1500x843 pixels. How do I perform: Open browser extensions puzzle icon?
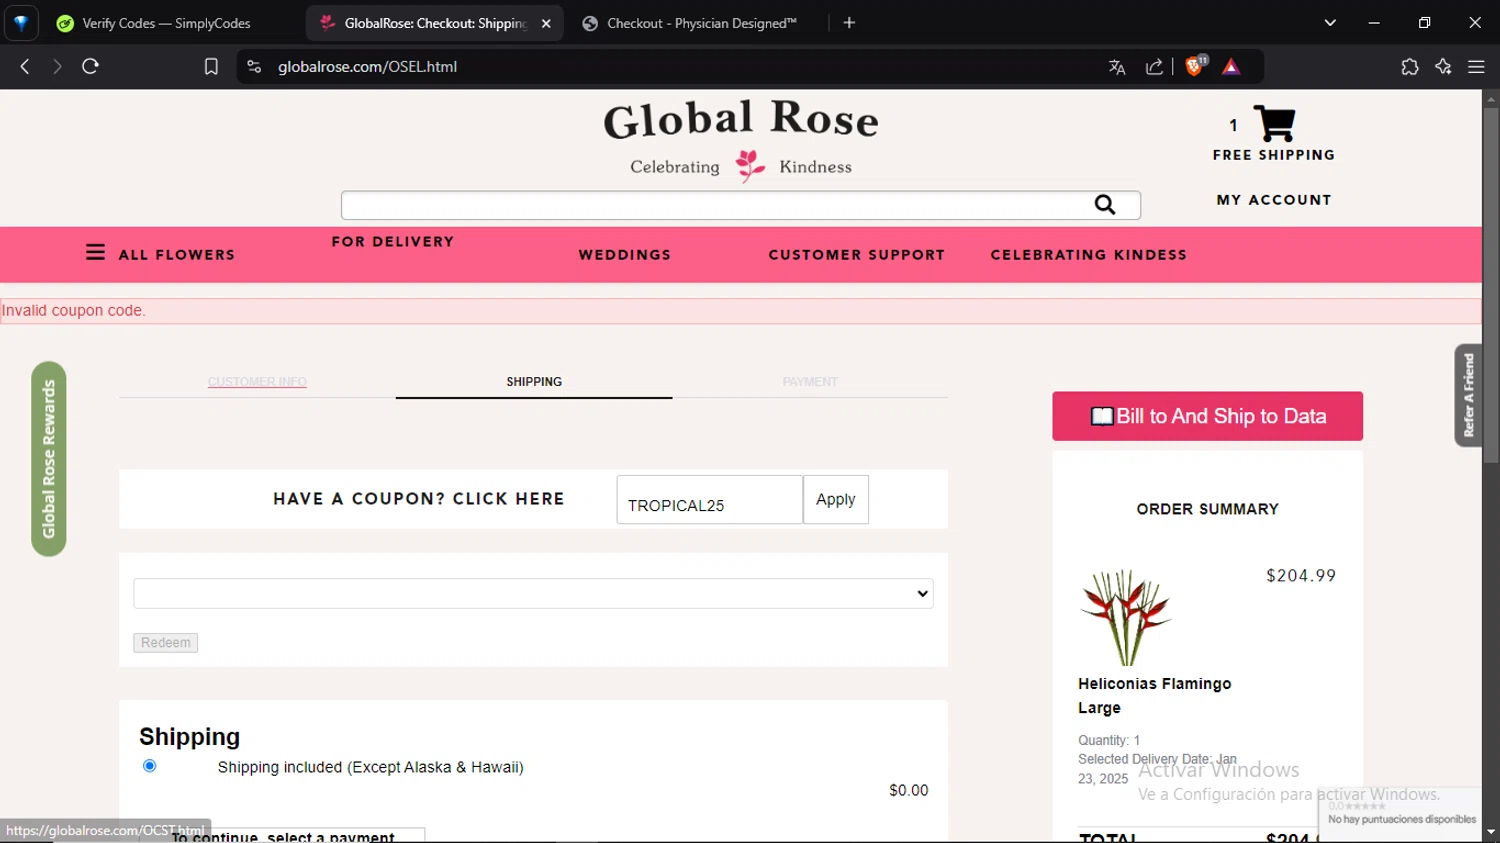[1410, 67]
